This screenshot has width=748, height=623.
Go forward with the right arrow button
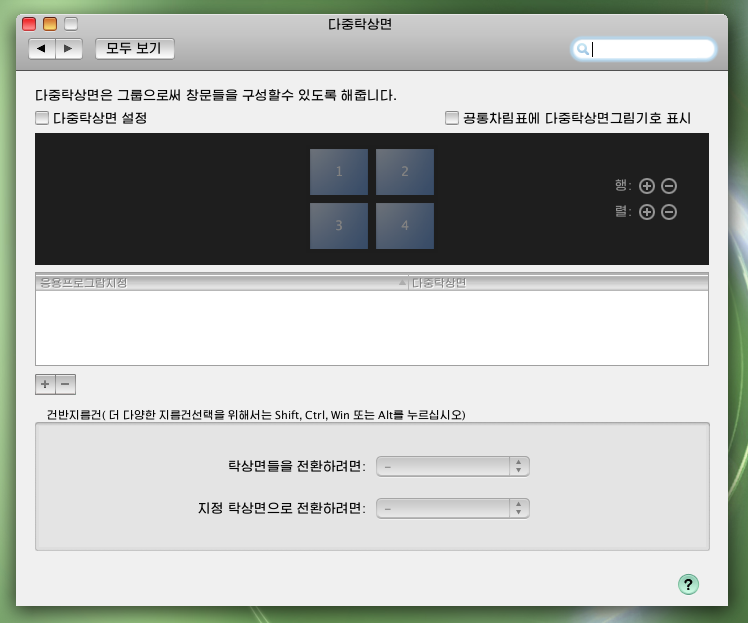click(x=69, y=49)
